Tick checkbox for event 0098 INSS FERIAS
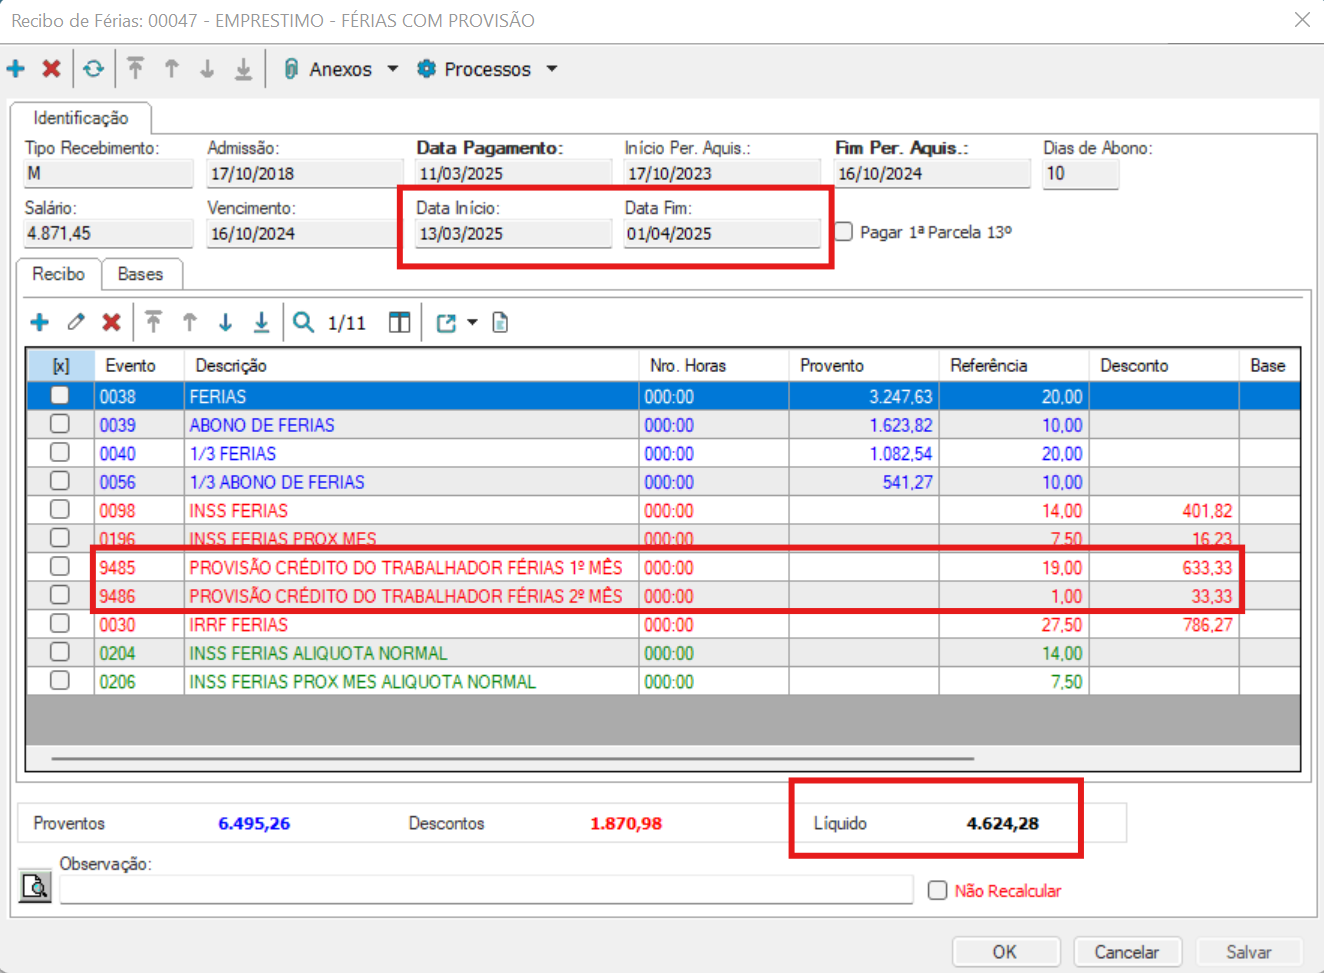The image size is (1324, 973). [x=60, y=509]
